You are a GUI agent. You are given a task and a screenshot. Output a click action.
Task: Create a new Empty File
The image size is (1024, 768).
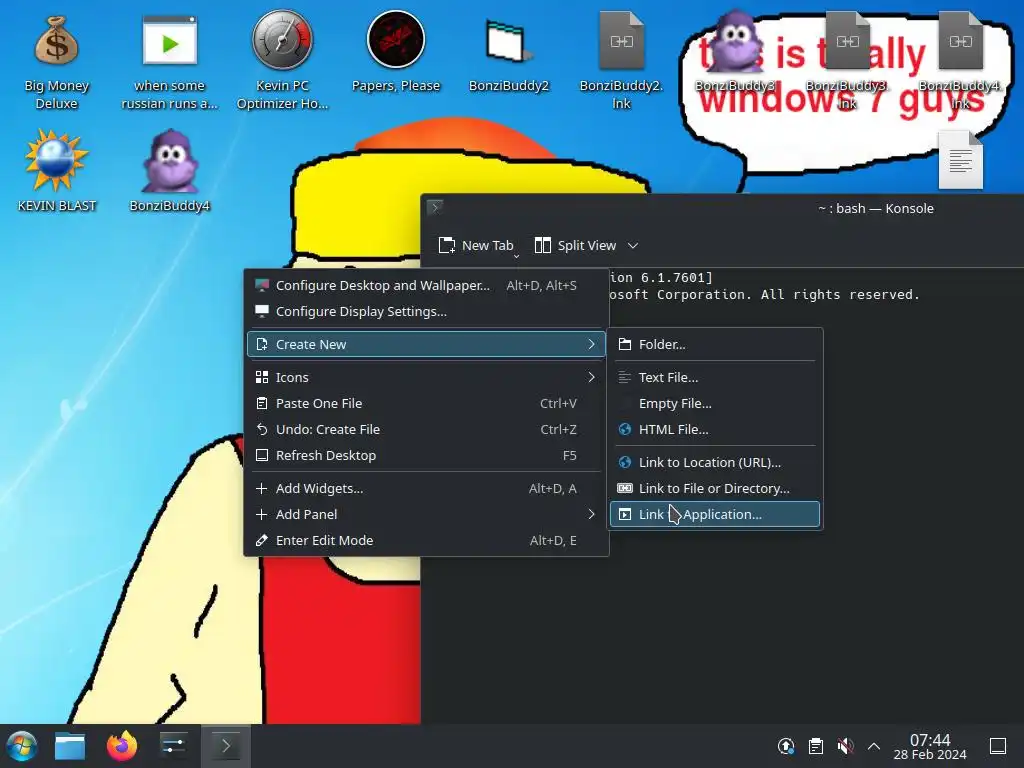pos(715,403)
